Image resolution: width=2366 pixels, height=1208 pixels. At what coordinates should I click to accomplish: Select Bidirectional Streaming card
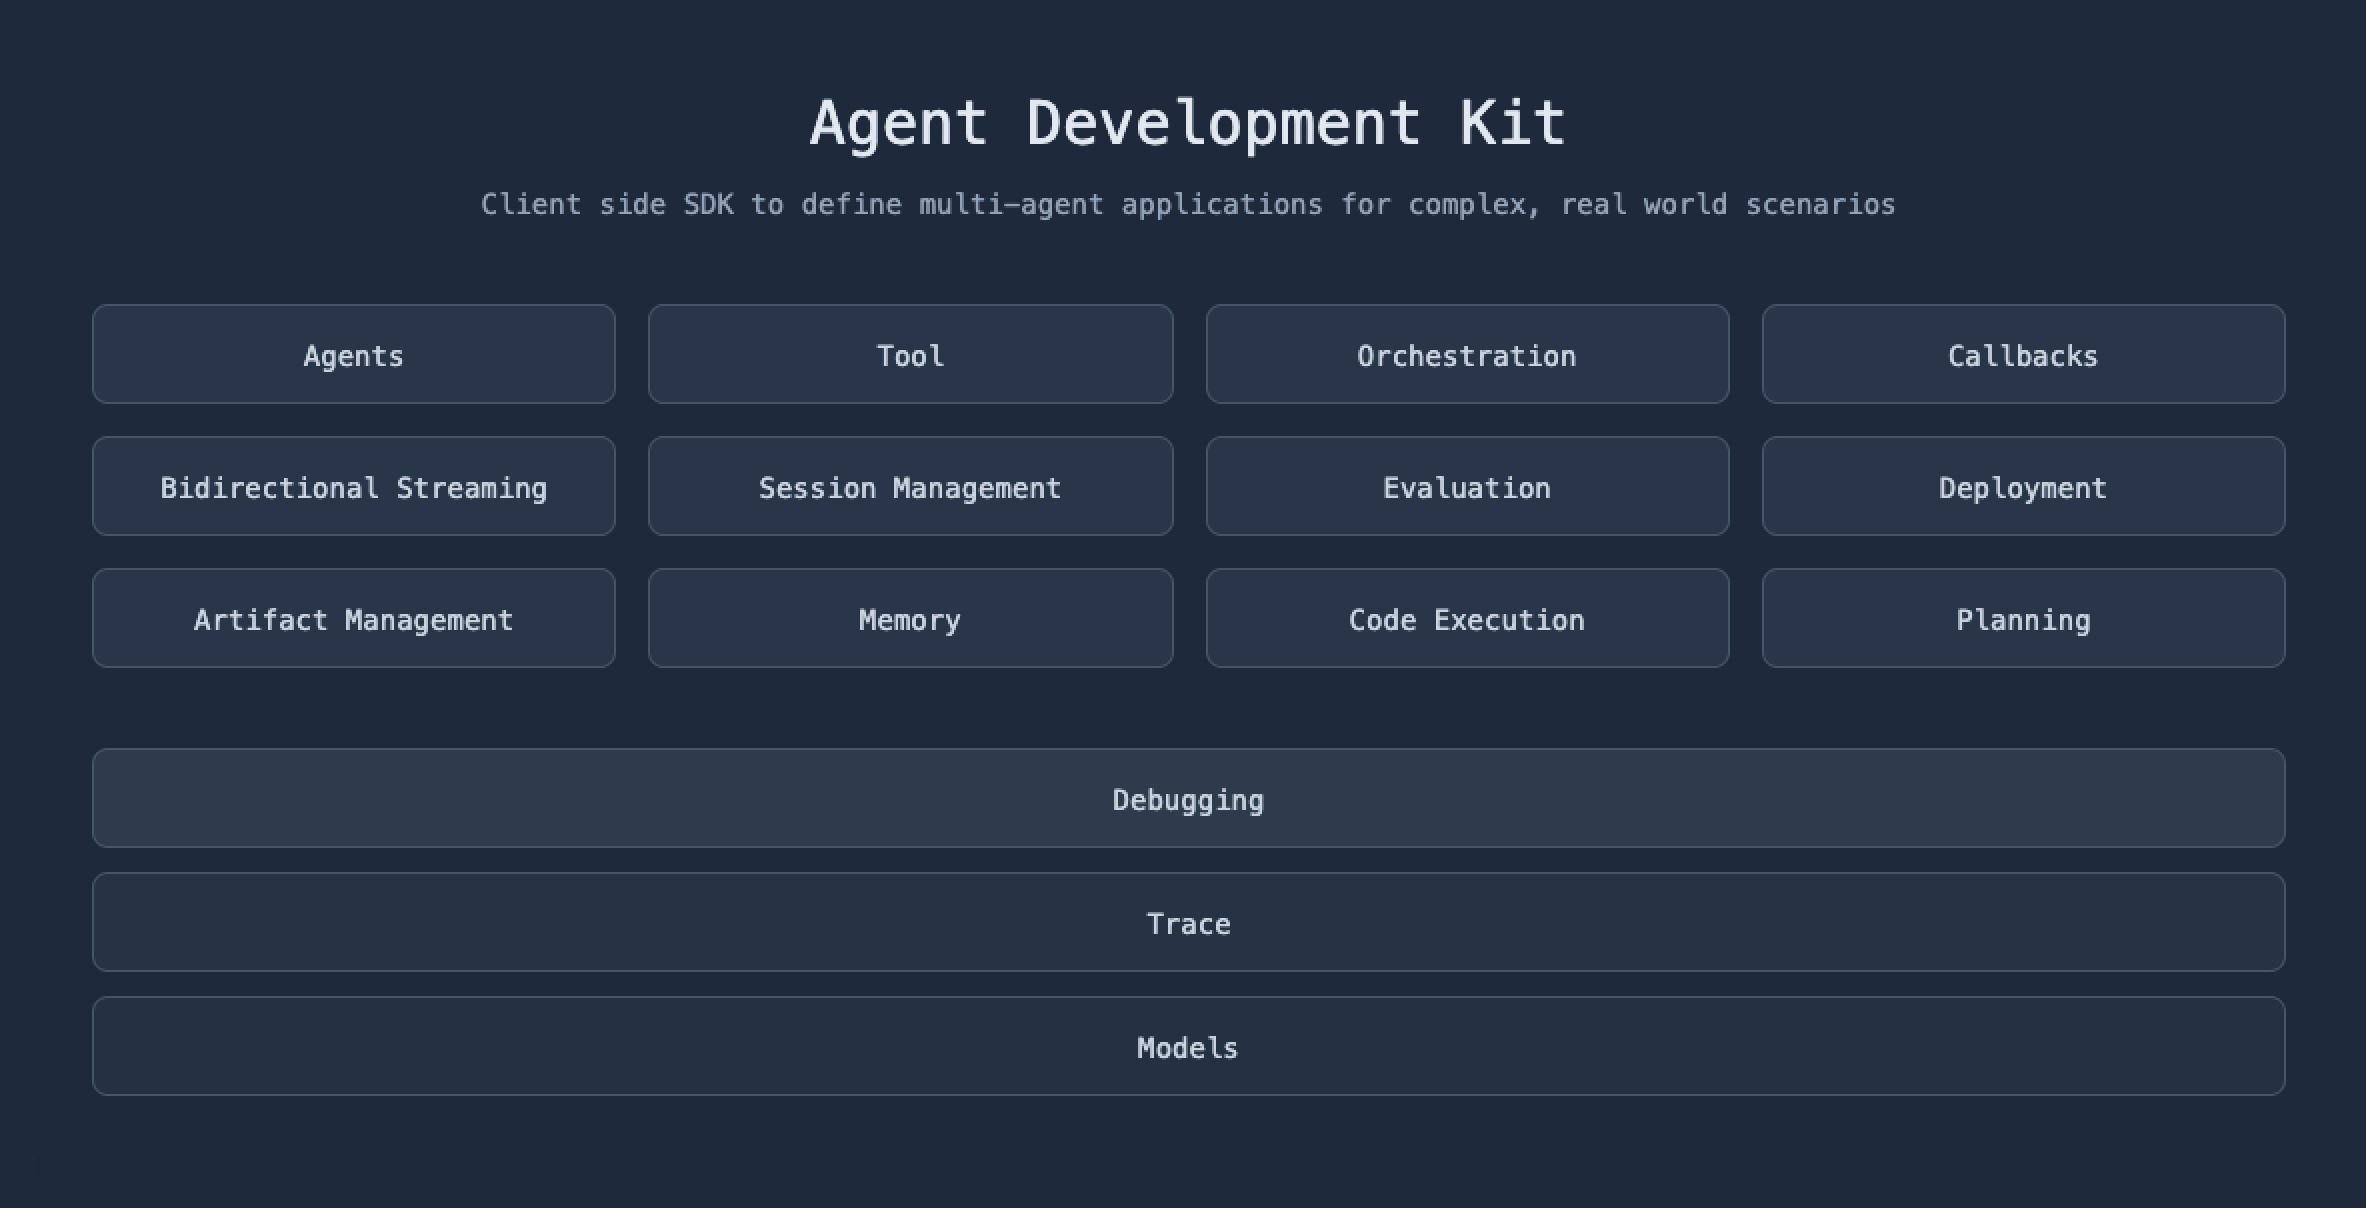click(353, 487)
